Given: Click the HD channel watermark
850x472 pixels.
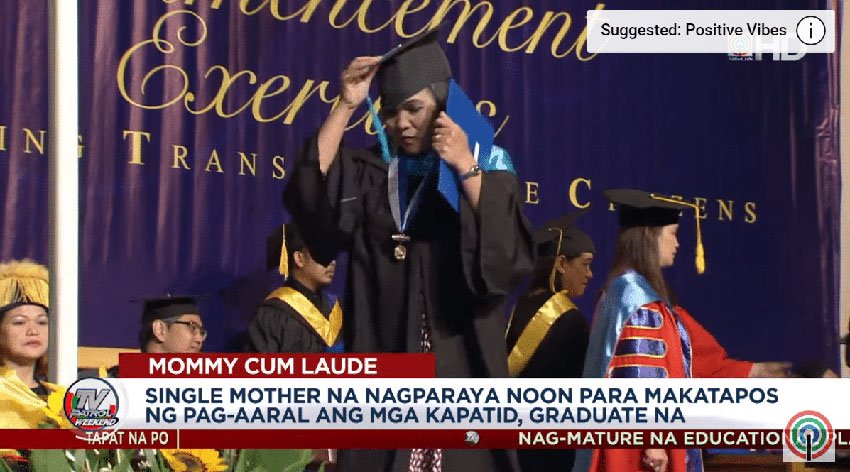Looking at the screenshot, I should pyautogui.click(x=768, y=49).
